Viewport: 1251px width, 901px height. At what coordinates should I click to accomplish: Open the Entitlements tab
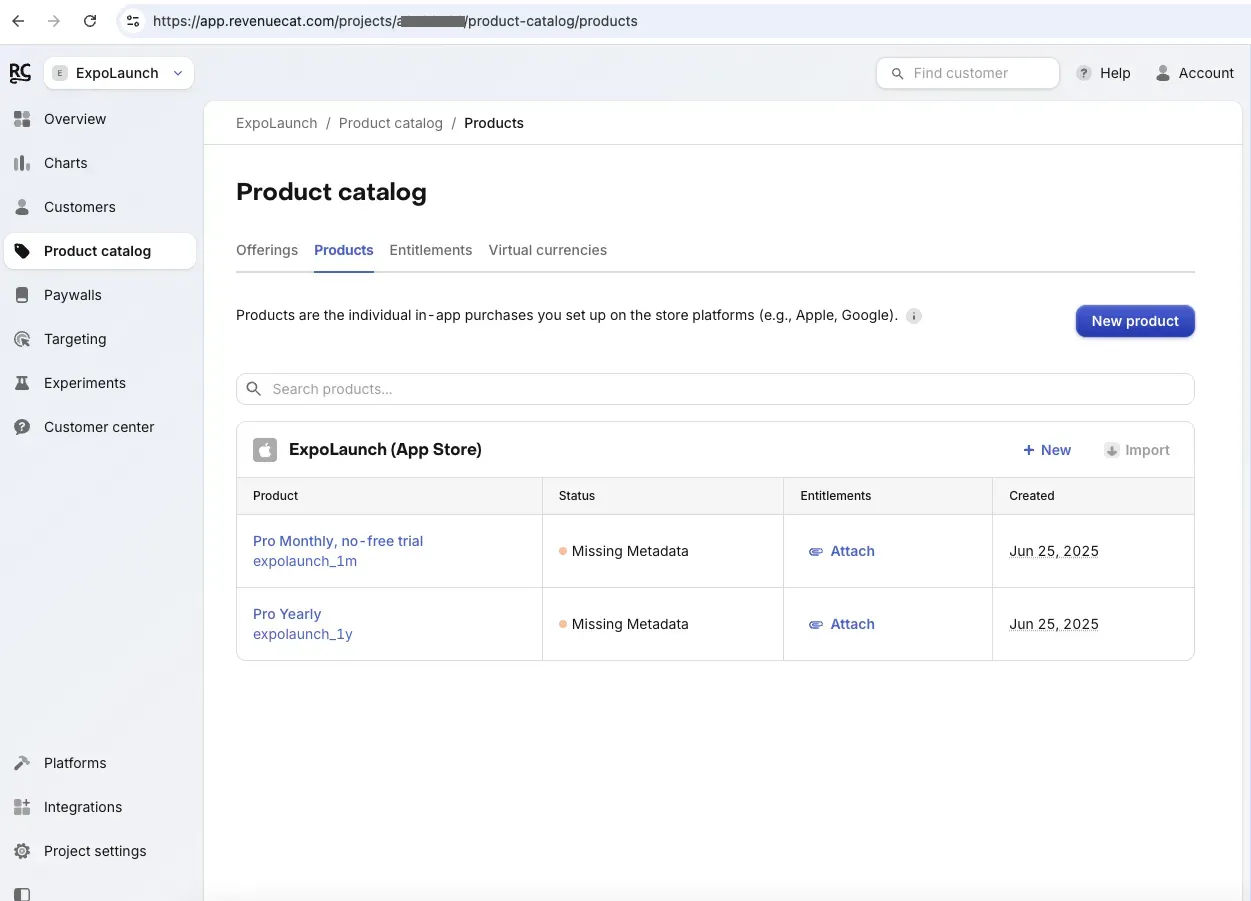point(431,250)
